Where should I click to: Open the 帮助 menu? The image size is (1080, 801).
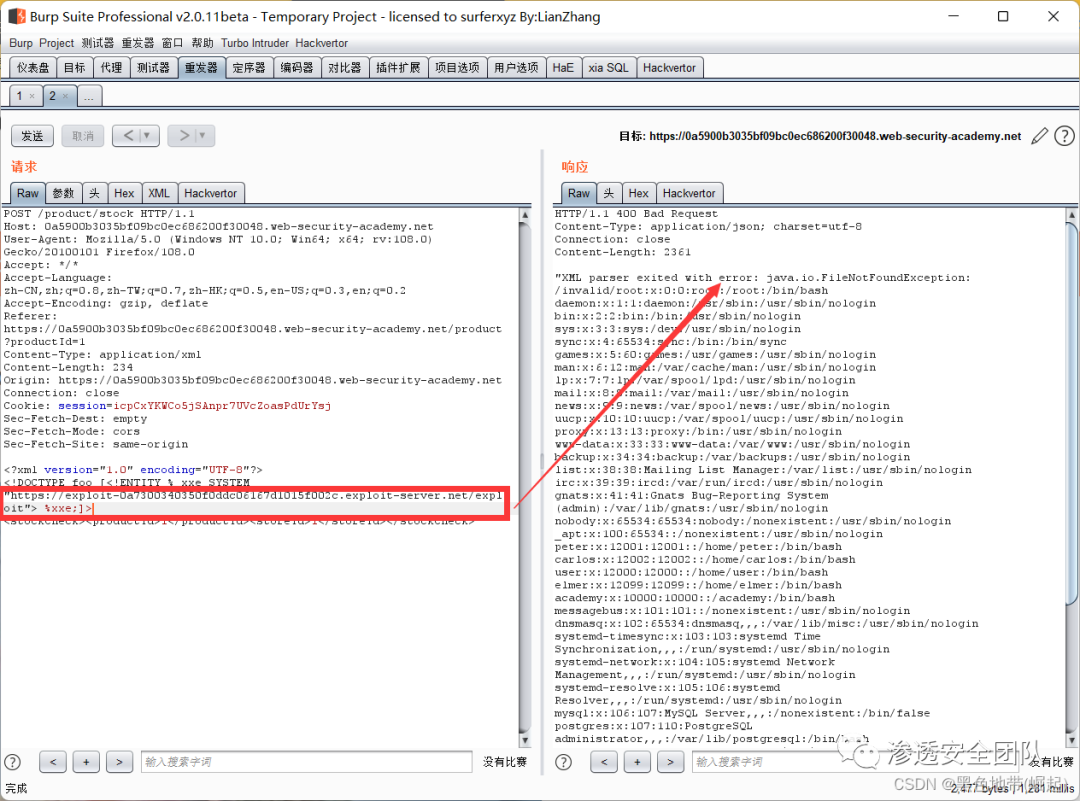(202, 43)
